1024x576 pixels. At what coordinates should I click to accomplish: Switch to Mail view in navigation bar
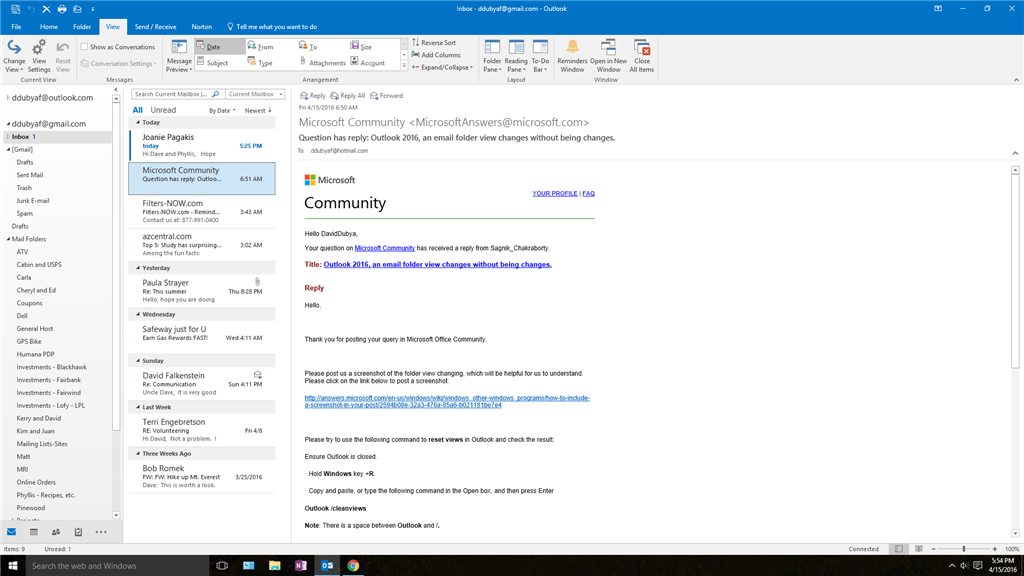(x=12, y=532)
